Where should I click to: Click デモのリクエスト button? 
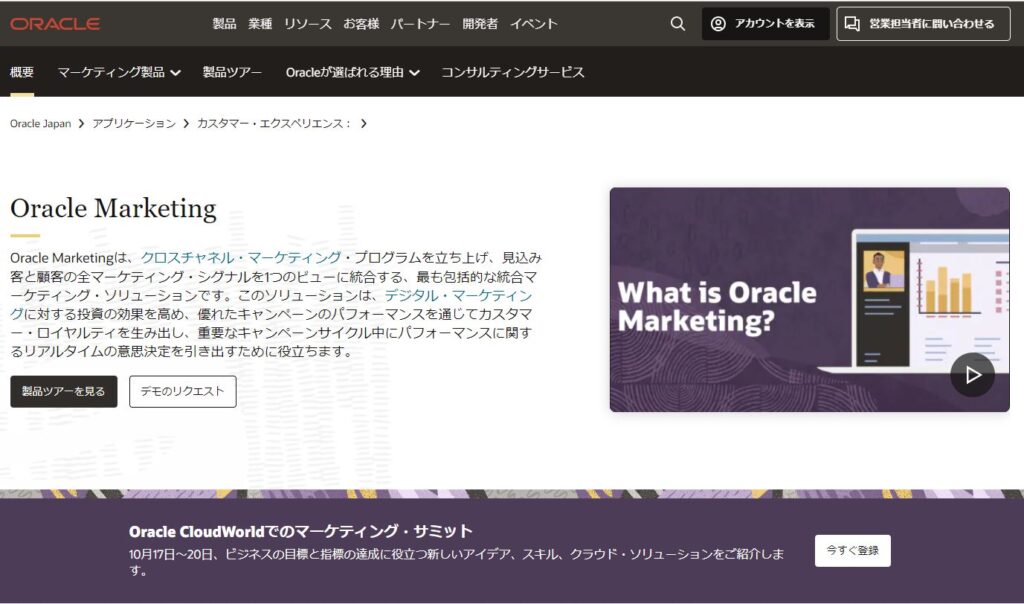(182, 391)
